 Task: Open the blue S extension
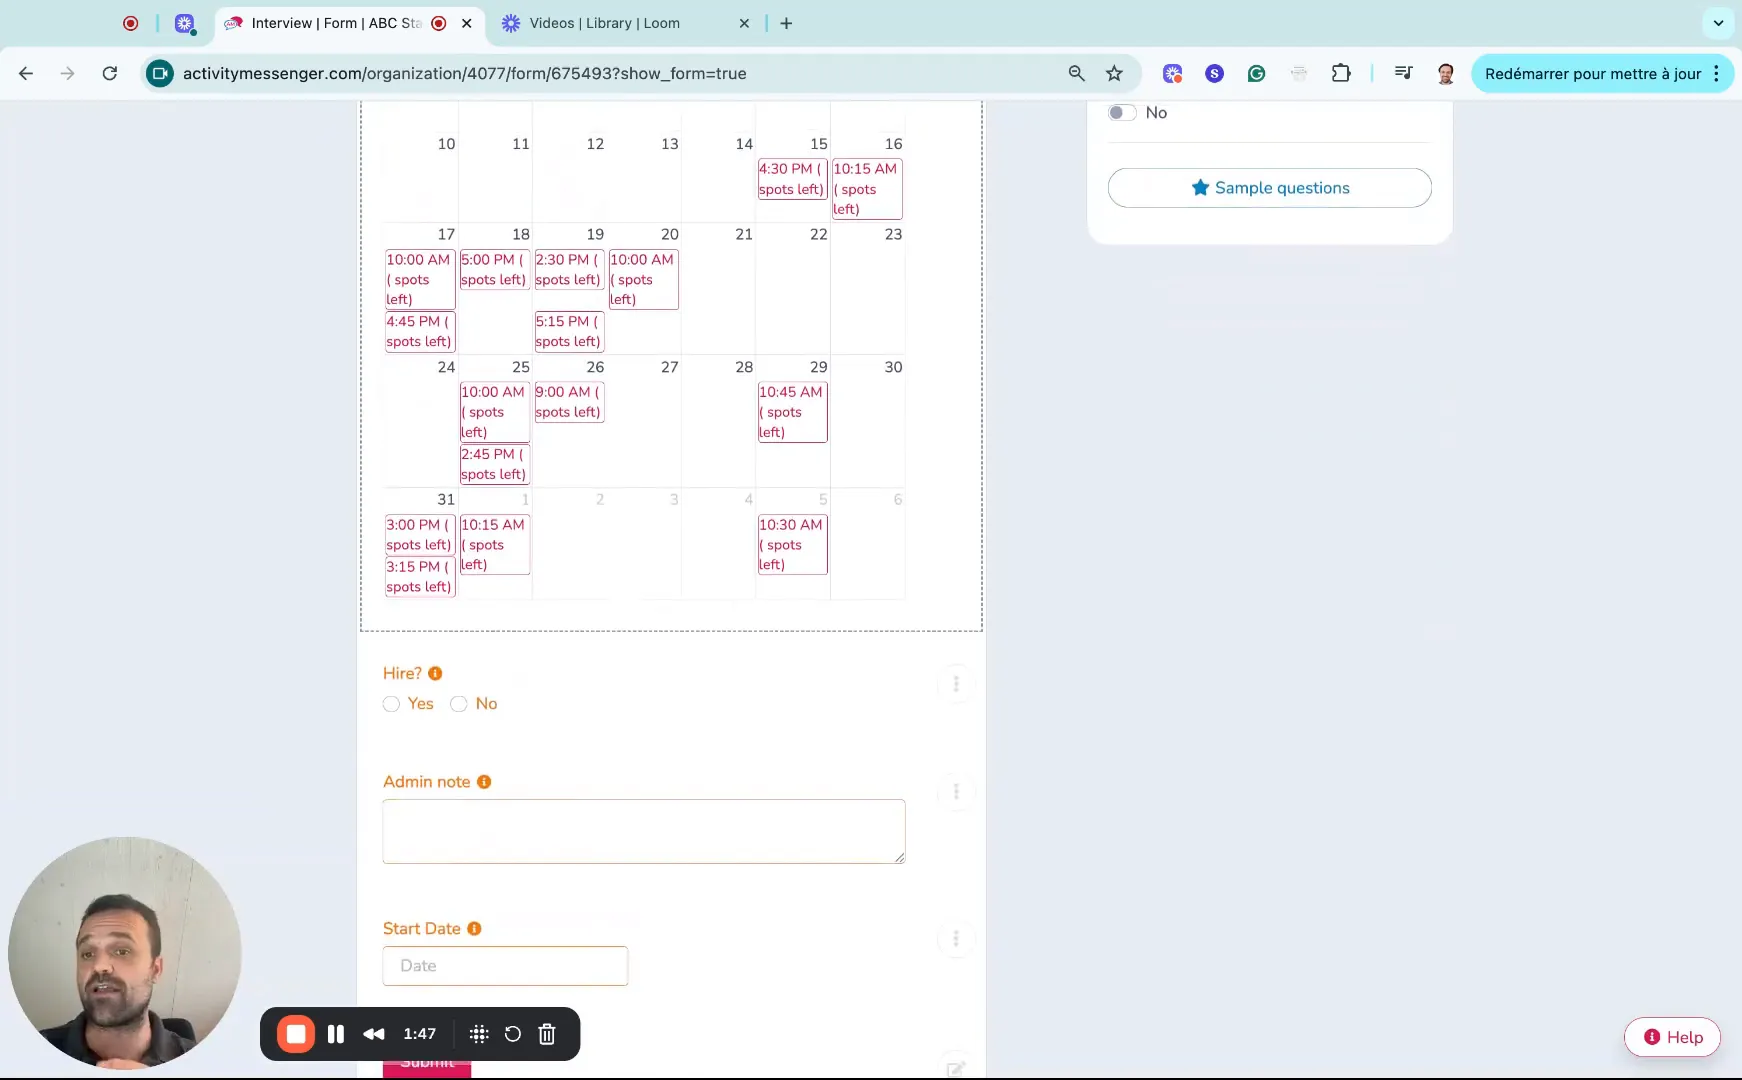[1214, 73]
